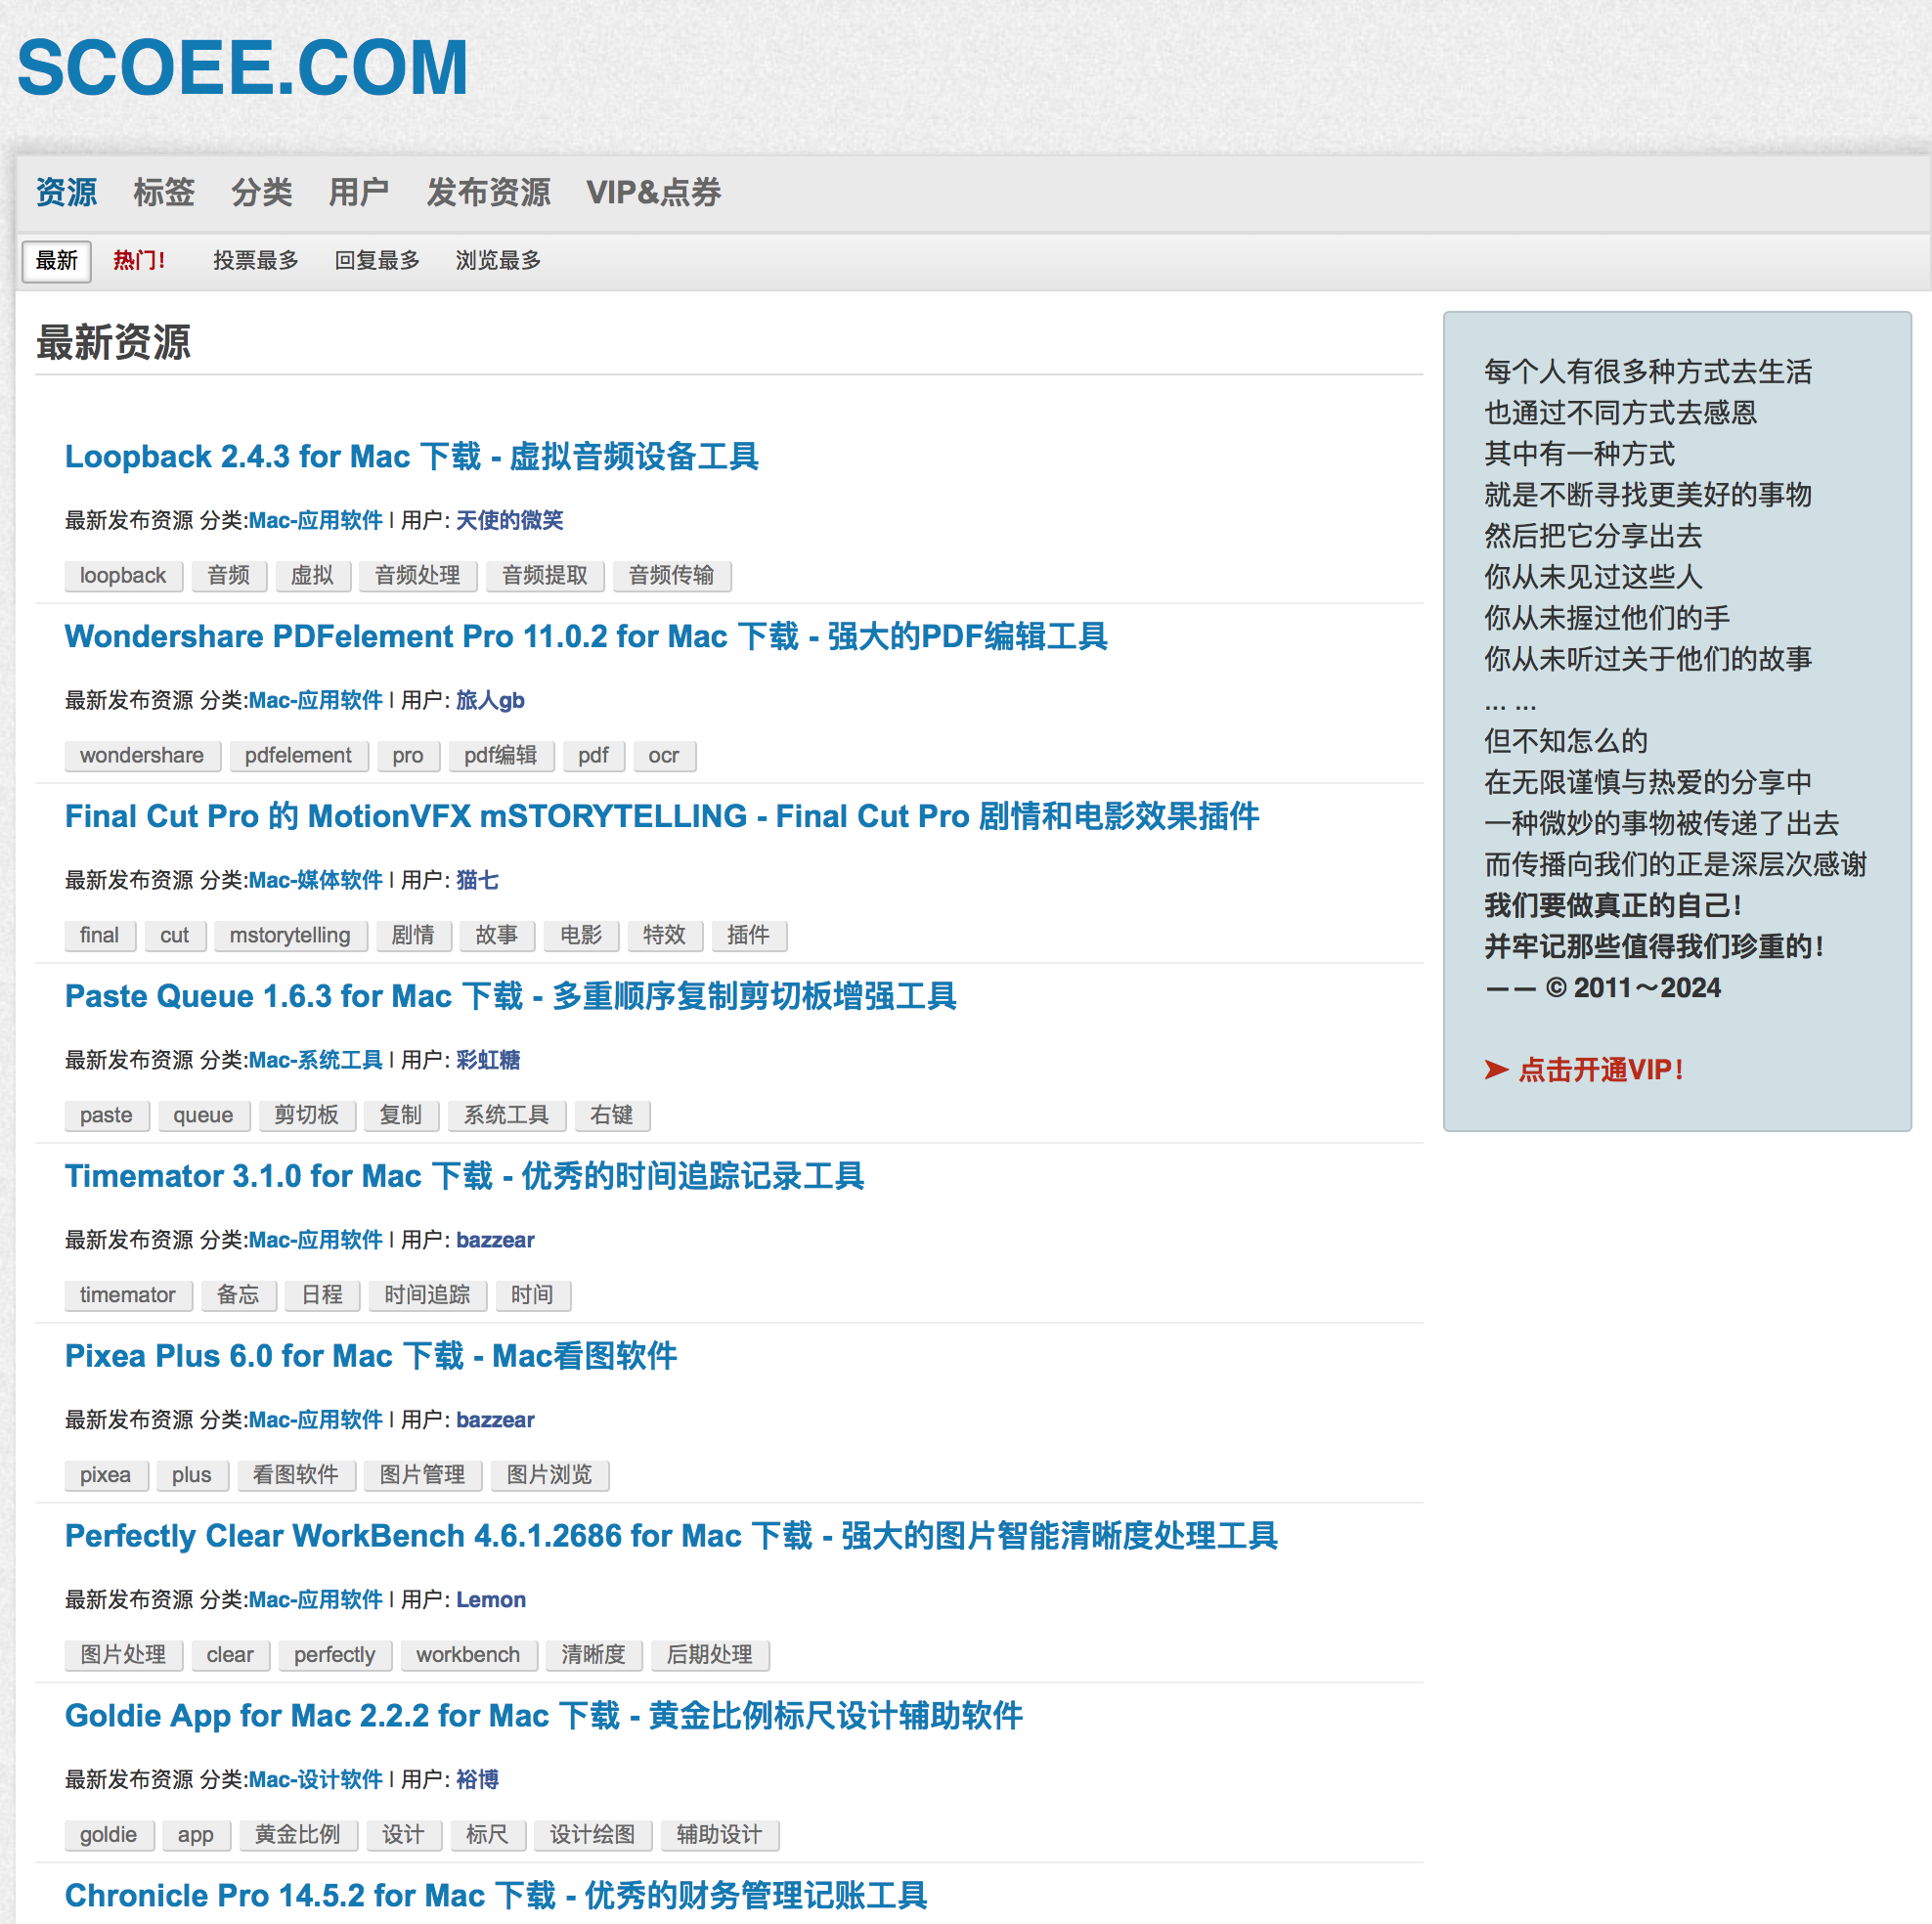Screen dimensions: 1932x1924
Task: Open Loopback 2.4.3 for Mac article
Action: 411,457
